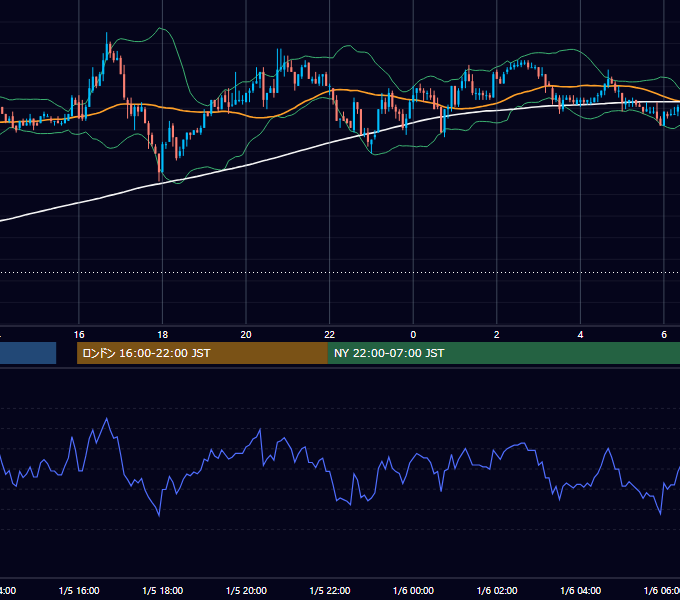Click the blue session bar left of ロンドン
The image size is (680, 600).
point(28,353)
